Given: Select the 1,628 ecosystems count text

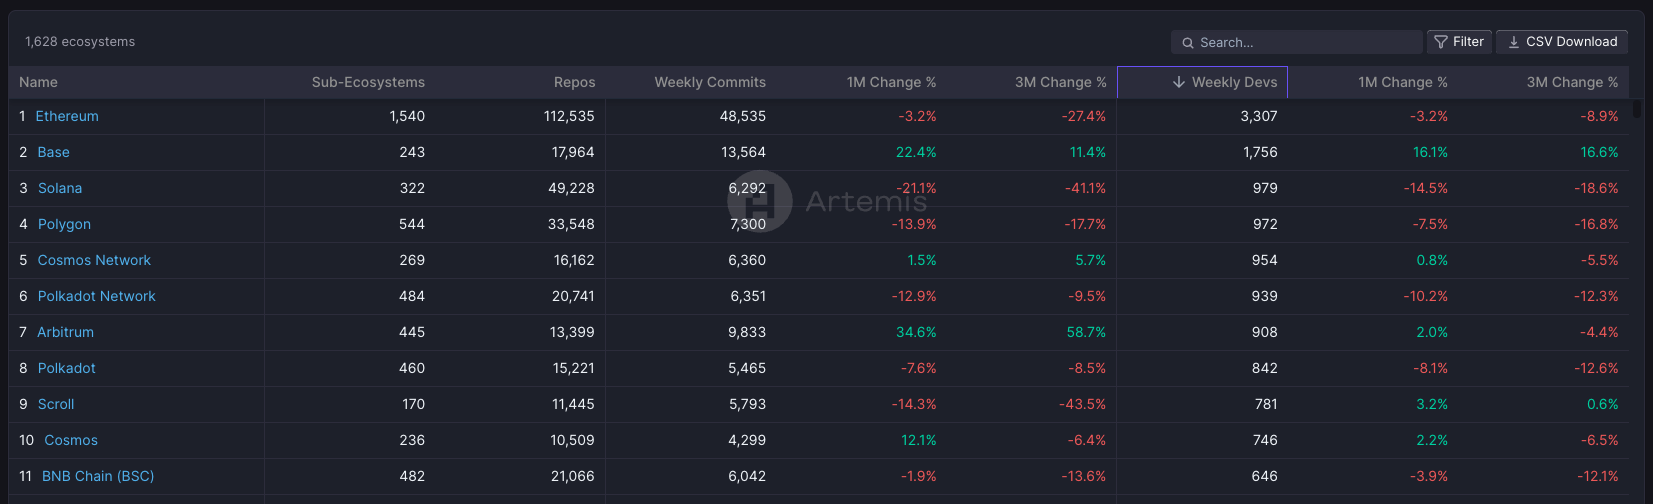Looking at the screenshot, I should pyautogui.click(x=80, y=41).
